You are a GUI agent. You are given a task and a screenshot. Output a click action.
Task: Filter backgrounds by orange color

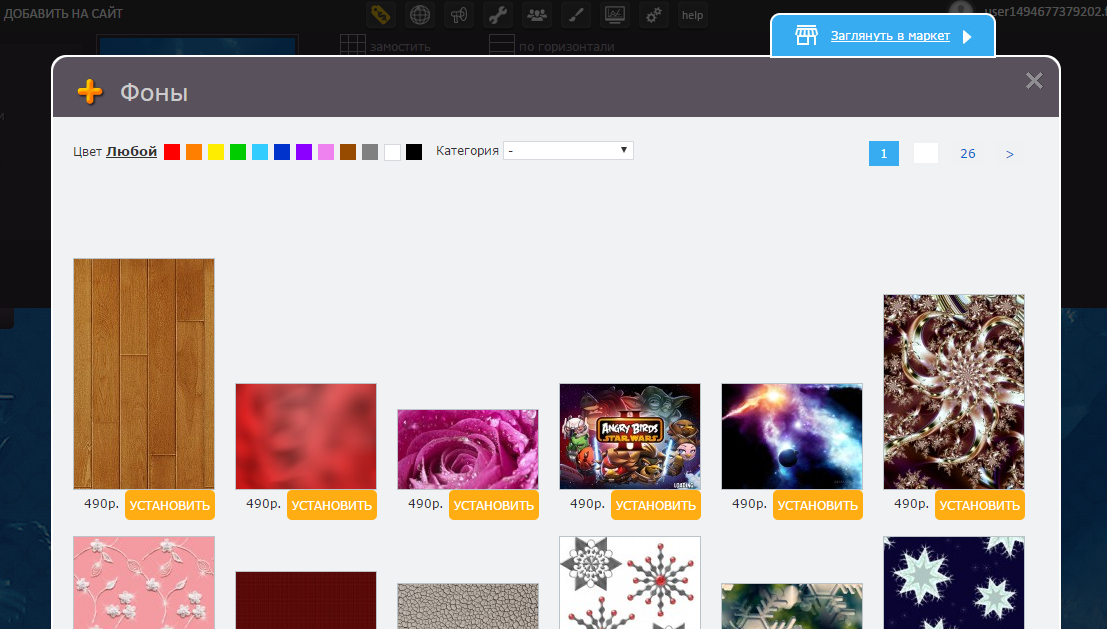coord(194,152)
